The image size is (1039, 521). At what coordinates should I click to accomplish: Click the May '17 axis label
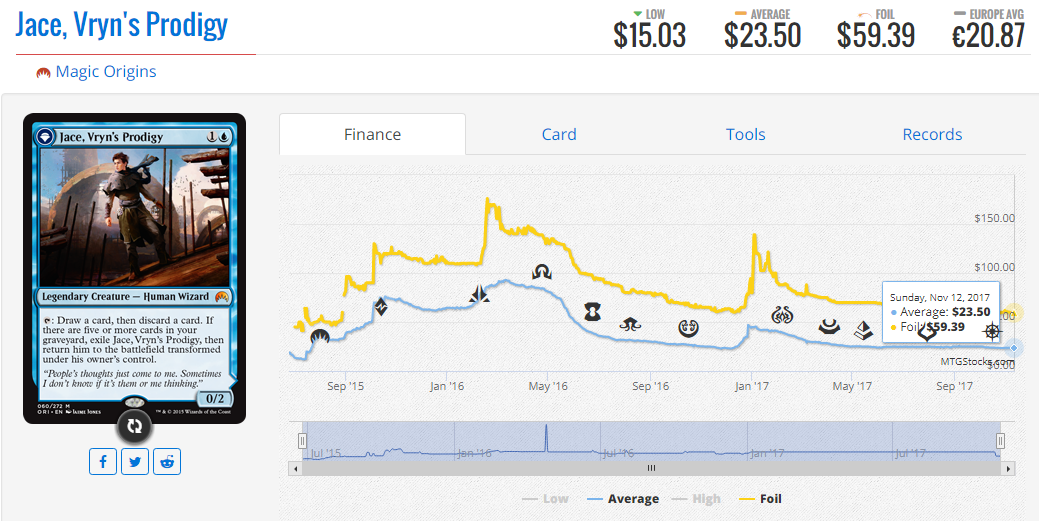[x=853, y=386]
